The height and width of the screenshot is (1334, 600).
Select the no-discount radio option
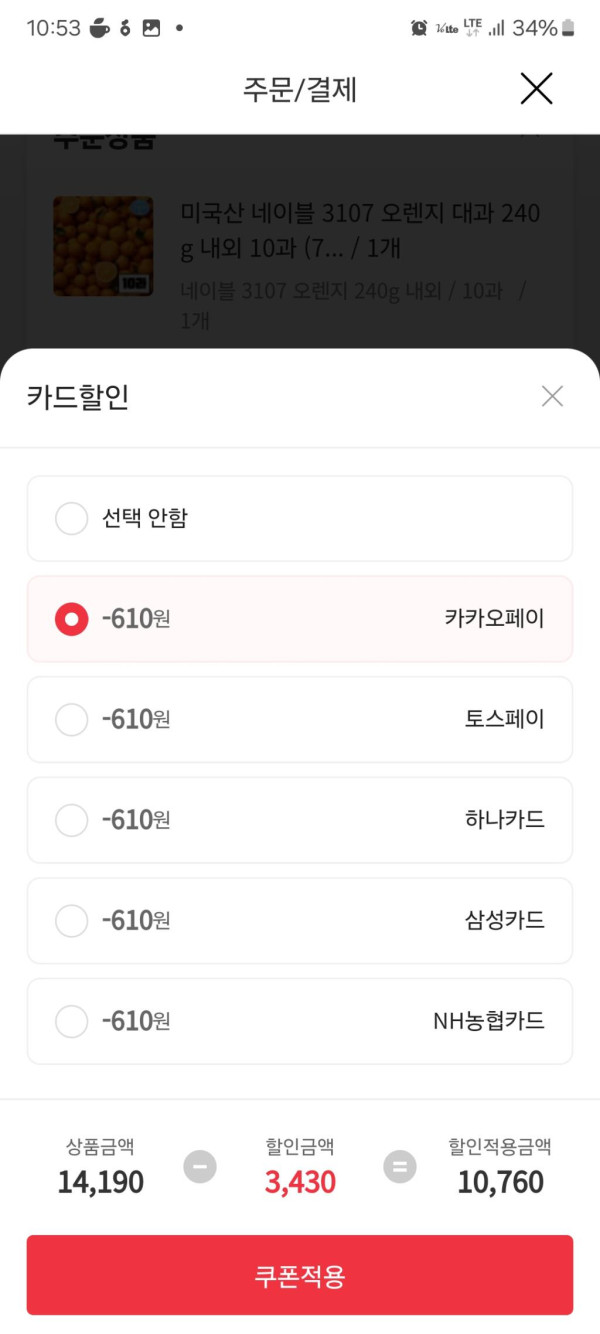(71, 518)
